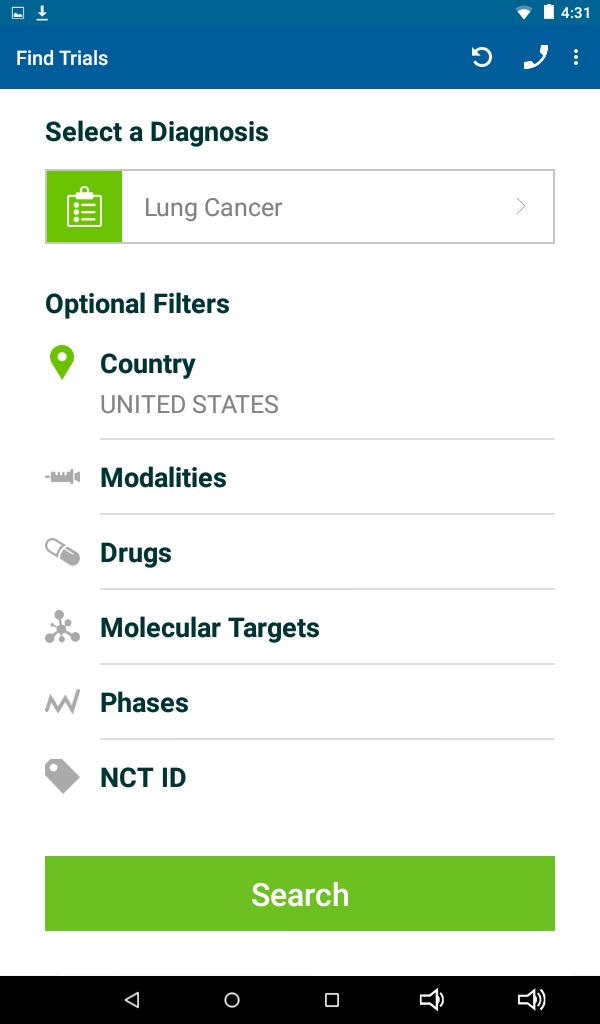The width and height of the screenshot is (600, 1024).
Task: Tap the phone call icon
Action: (x=535, y=57)
